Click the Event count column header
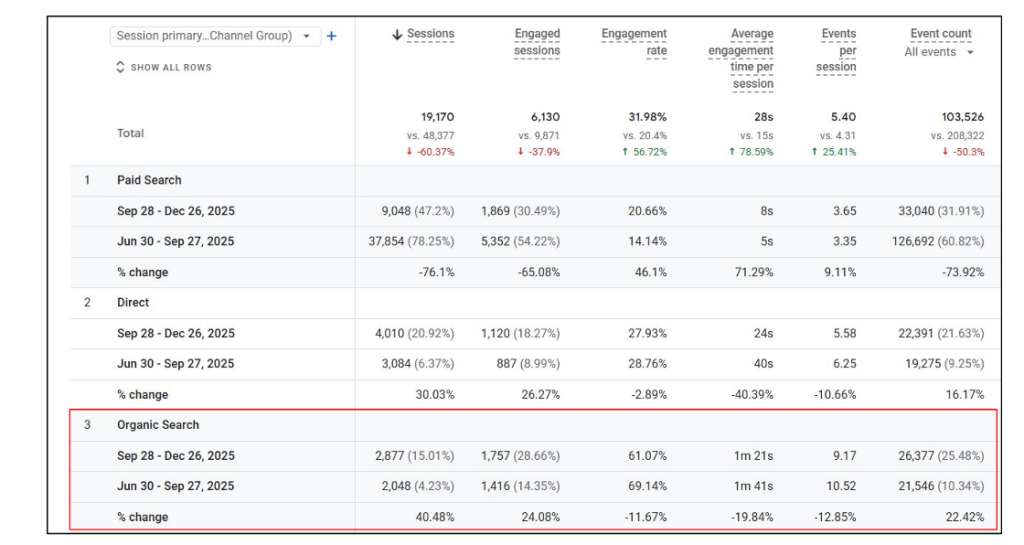This screenshot has height=545, width=1024. point(940,34)
